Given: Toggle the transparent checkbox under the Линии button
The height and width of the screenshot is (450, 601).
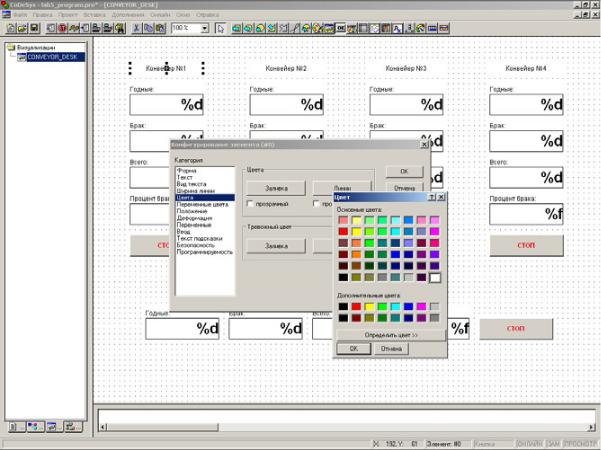Looking at the screenshot, I should [316, 204].
